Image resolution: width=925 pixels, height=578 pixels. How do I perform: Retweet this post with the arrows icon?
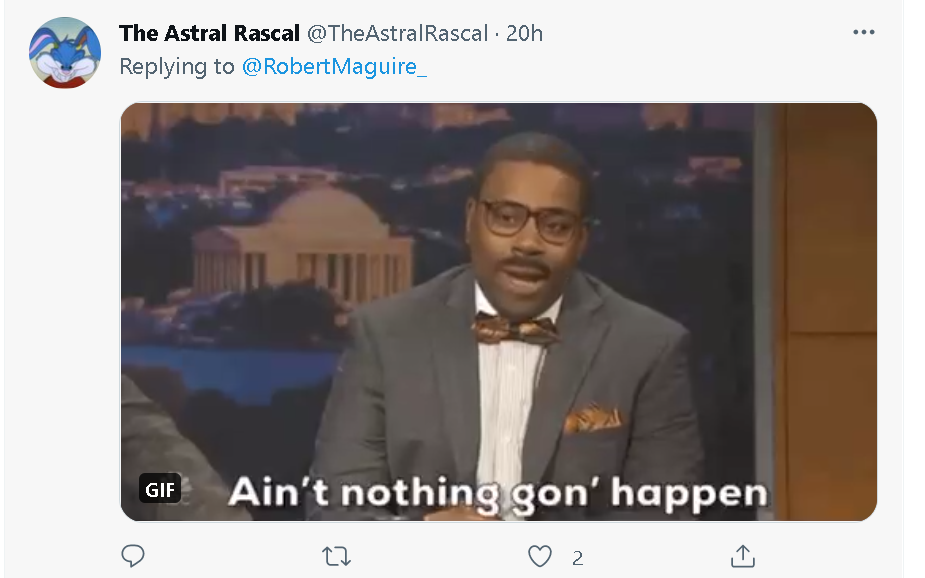coord(336,556)
